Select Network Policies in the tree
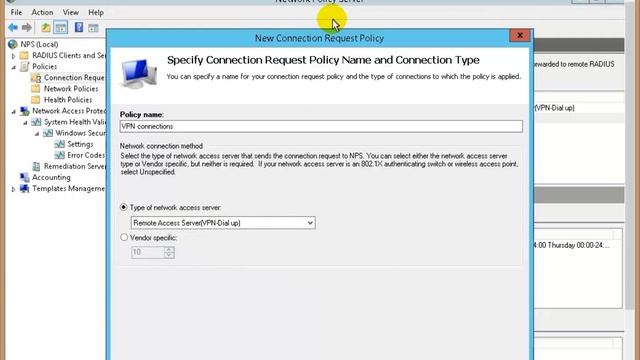Screen dimensions: 640x360 (x=71, y=89)
